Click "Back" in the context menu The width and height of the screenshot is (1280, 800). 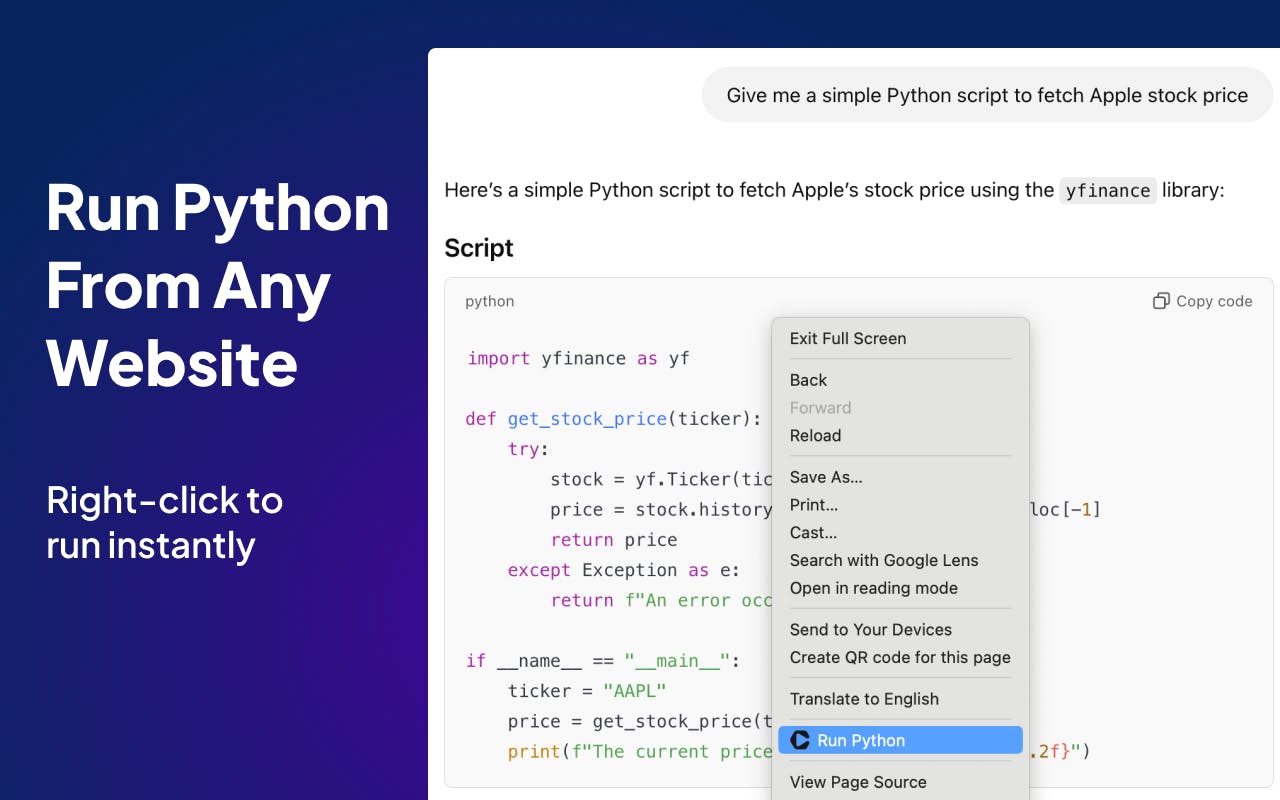tap(808, 380)
